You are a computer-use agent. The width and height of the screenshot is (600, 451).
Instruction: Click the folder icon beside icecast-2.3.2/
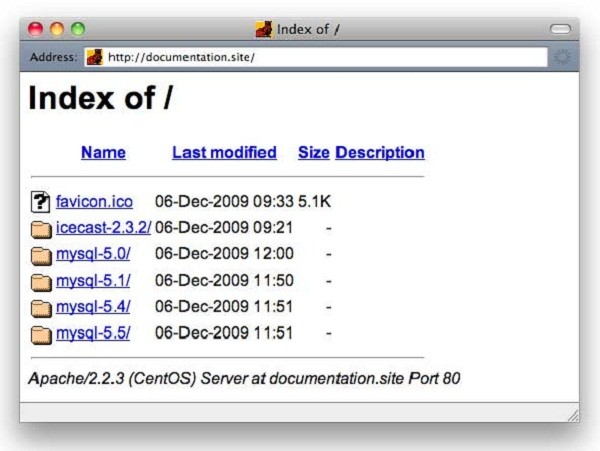click(41, 230)
